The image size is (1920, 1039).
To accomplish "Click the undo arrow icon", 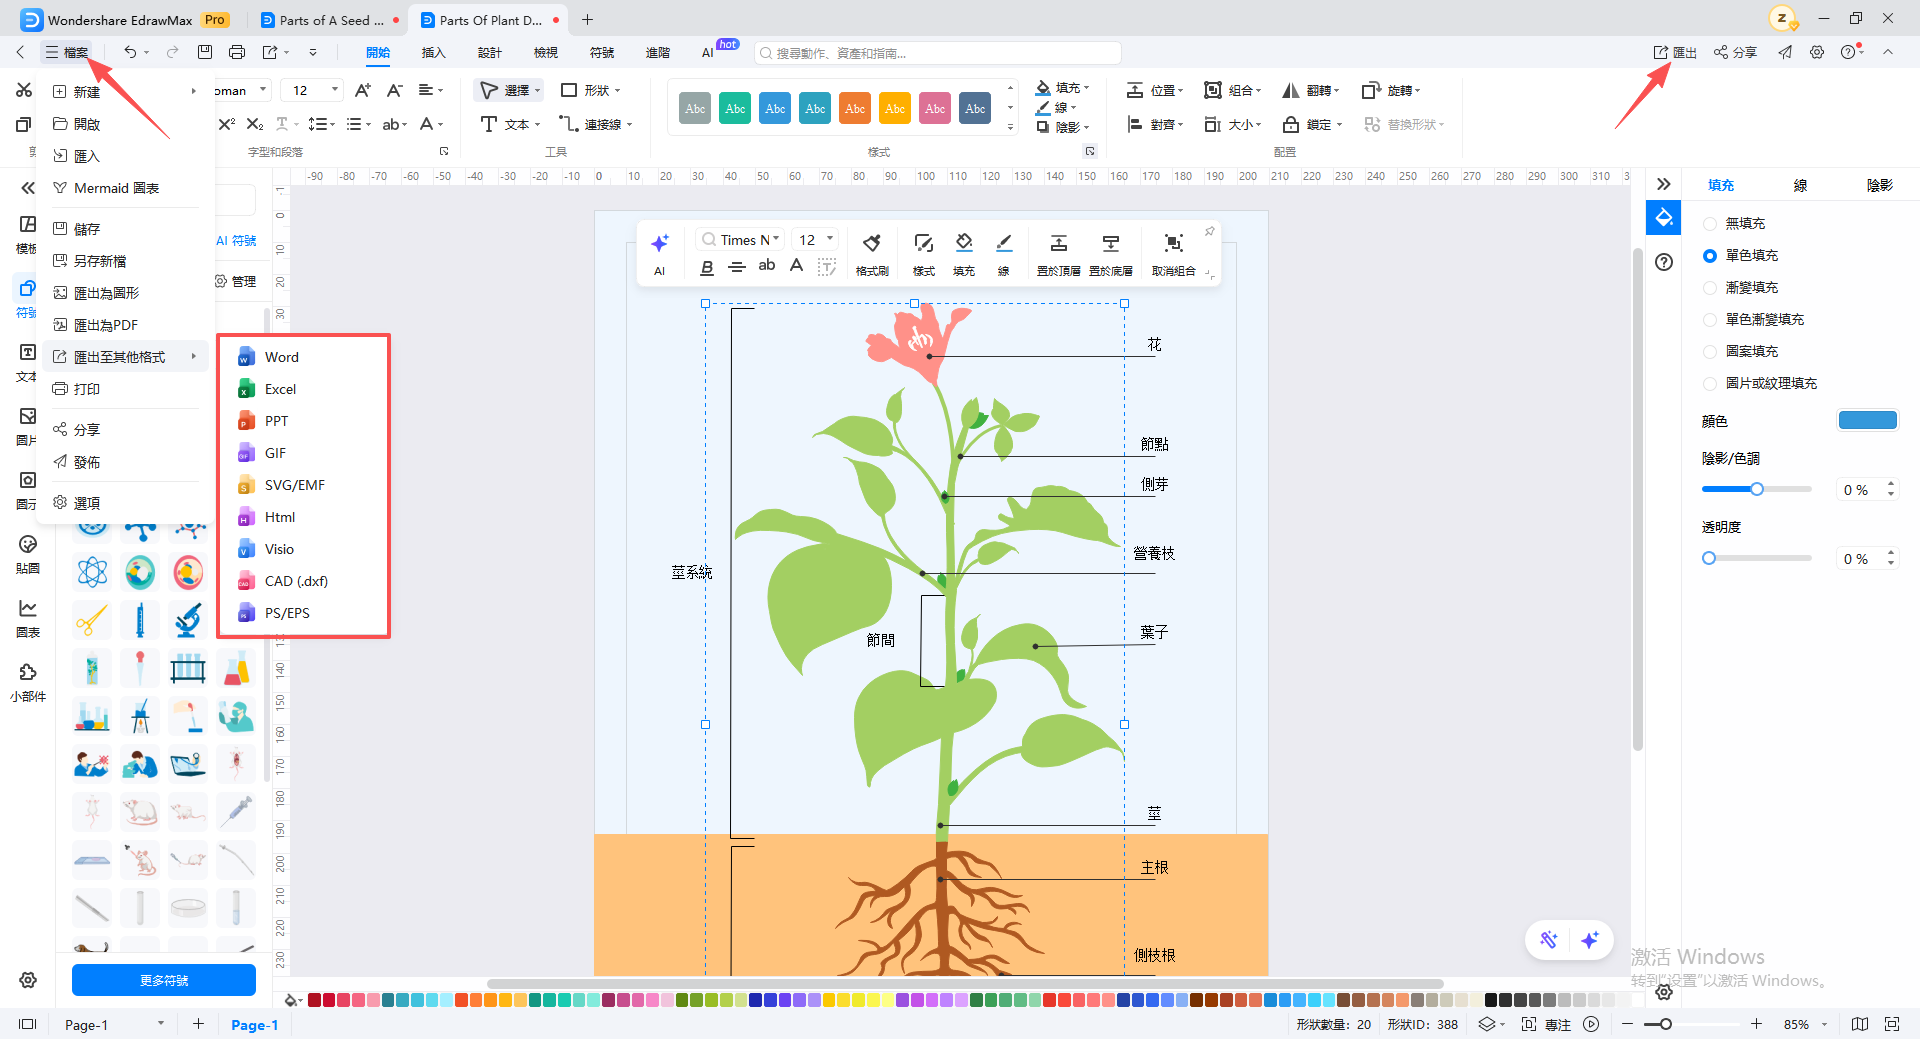I will (130, 52).
